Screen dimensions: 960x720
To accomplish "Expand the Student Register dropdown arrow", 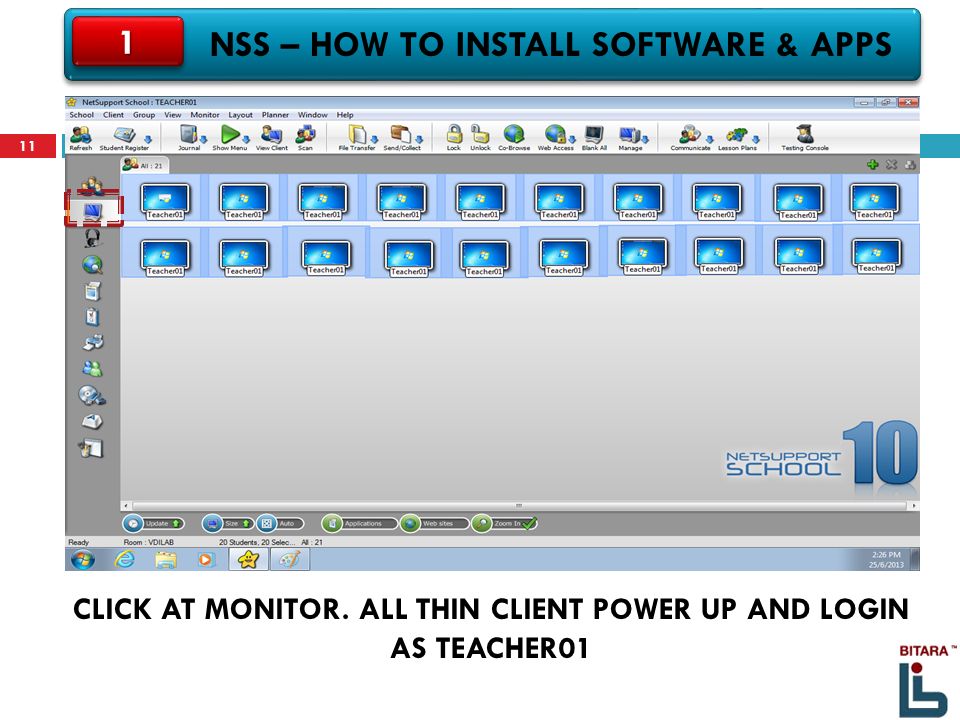I will (x=147, y=140).
